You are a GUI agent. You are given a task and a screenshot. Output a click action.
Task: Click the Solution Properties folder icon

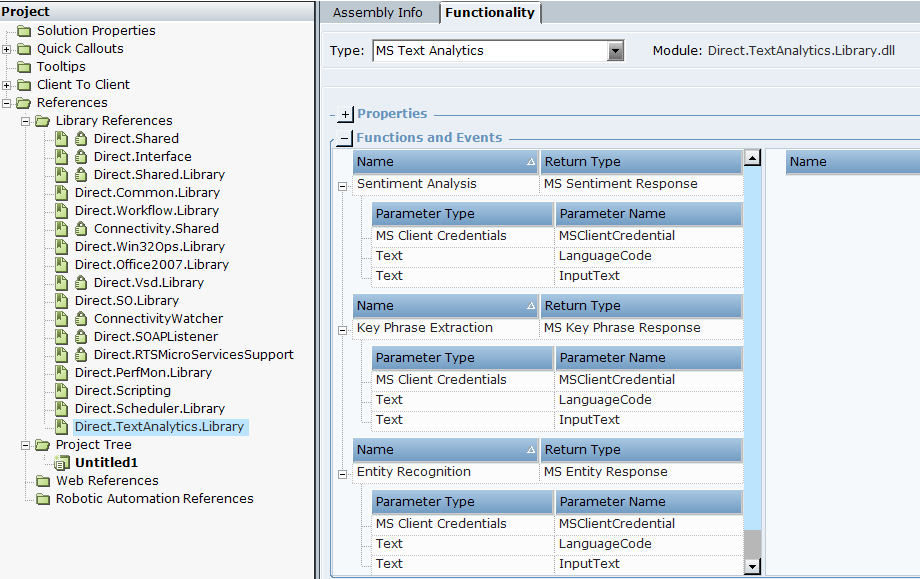click(24, 31)
